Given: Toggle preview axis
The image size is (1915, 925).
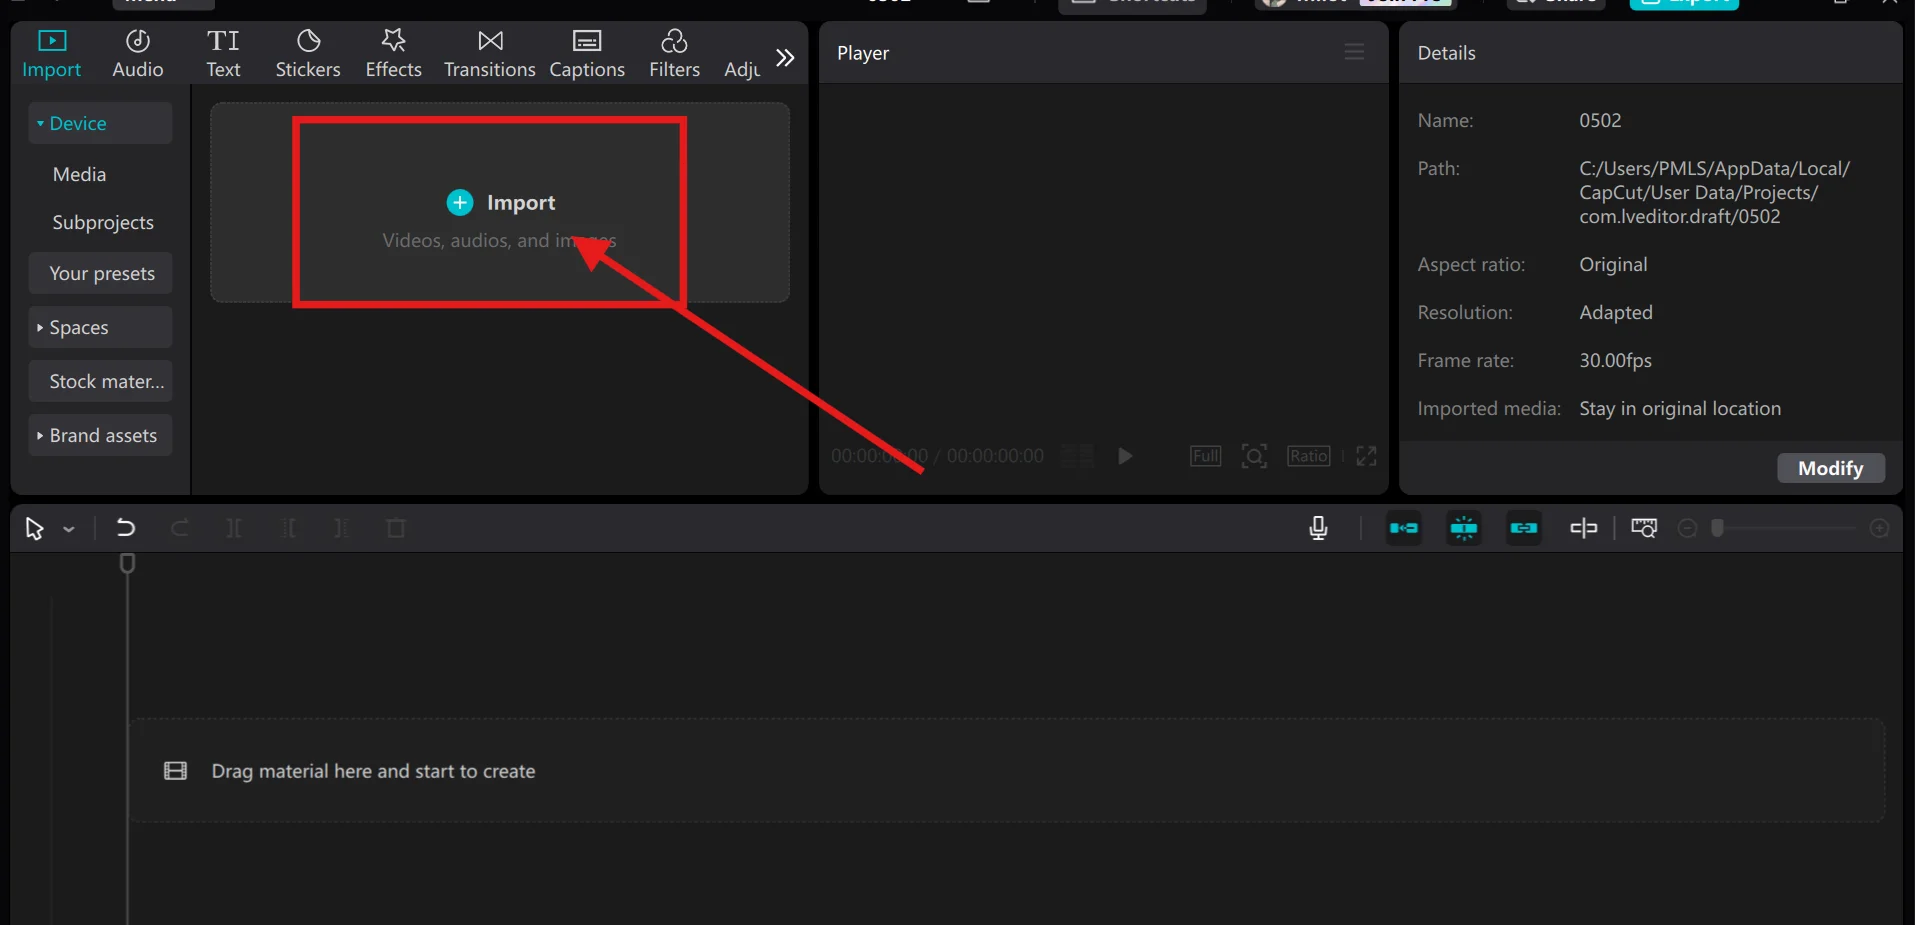Looking at the screenshot, I should (1583, 528).
